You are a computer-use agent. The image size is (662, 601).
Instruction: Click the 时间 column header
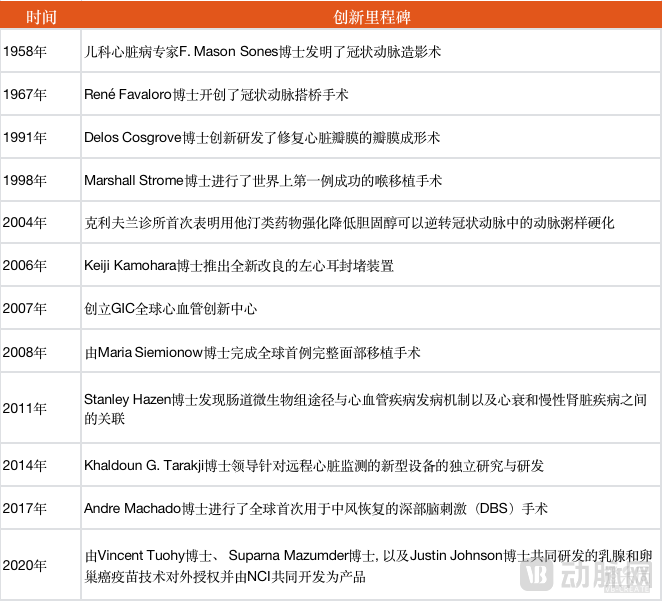pos(41,17)
